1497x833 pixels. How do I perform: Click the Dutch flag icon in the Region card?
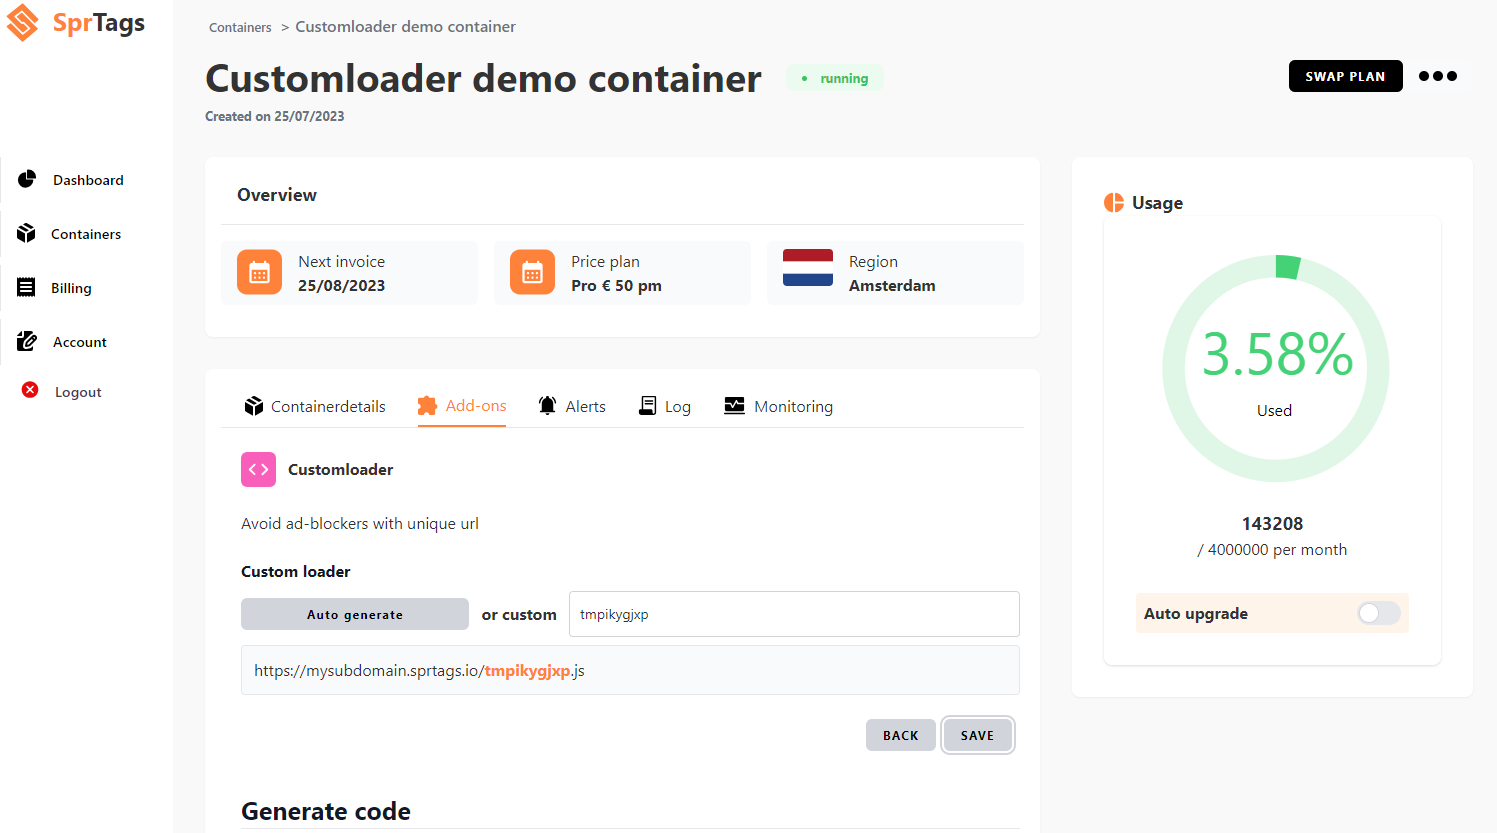click(x=808, y=266)
